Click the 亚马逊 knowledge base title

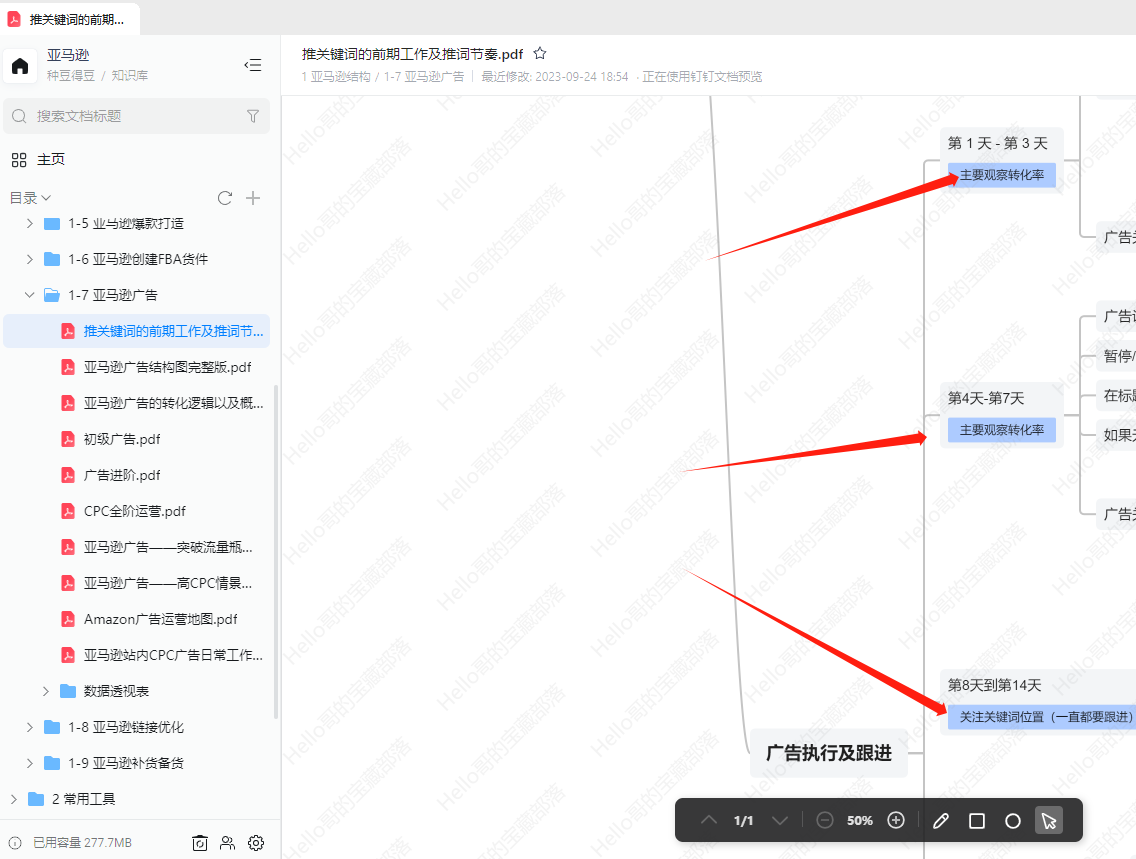pyautogui.click(x=68, y=57)
